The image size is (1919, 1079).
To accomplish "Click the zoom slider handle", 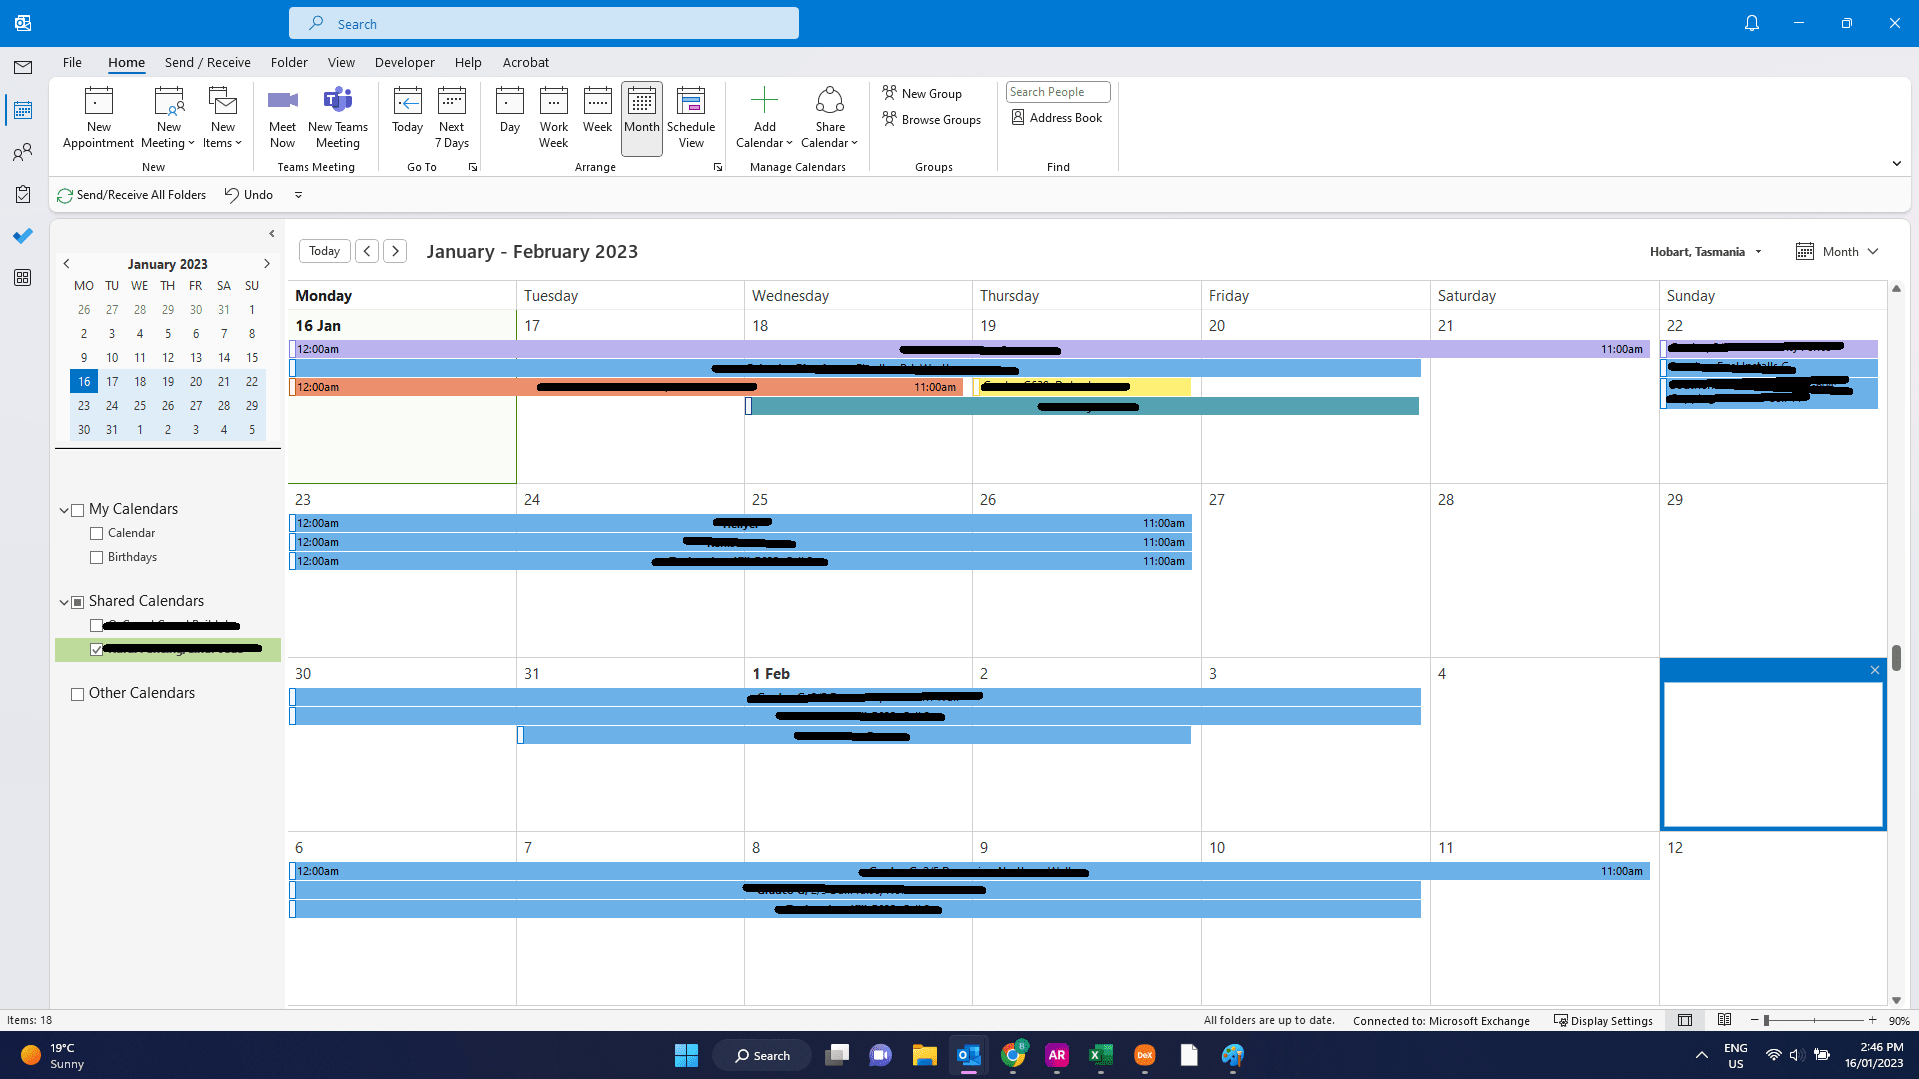I will pyautogui.click(x=1767, y=1020).
